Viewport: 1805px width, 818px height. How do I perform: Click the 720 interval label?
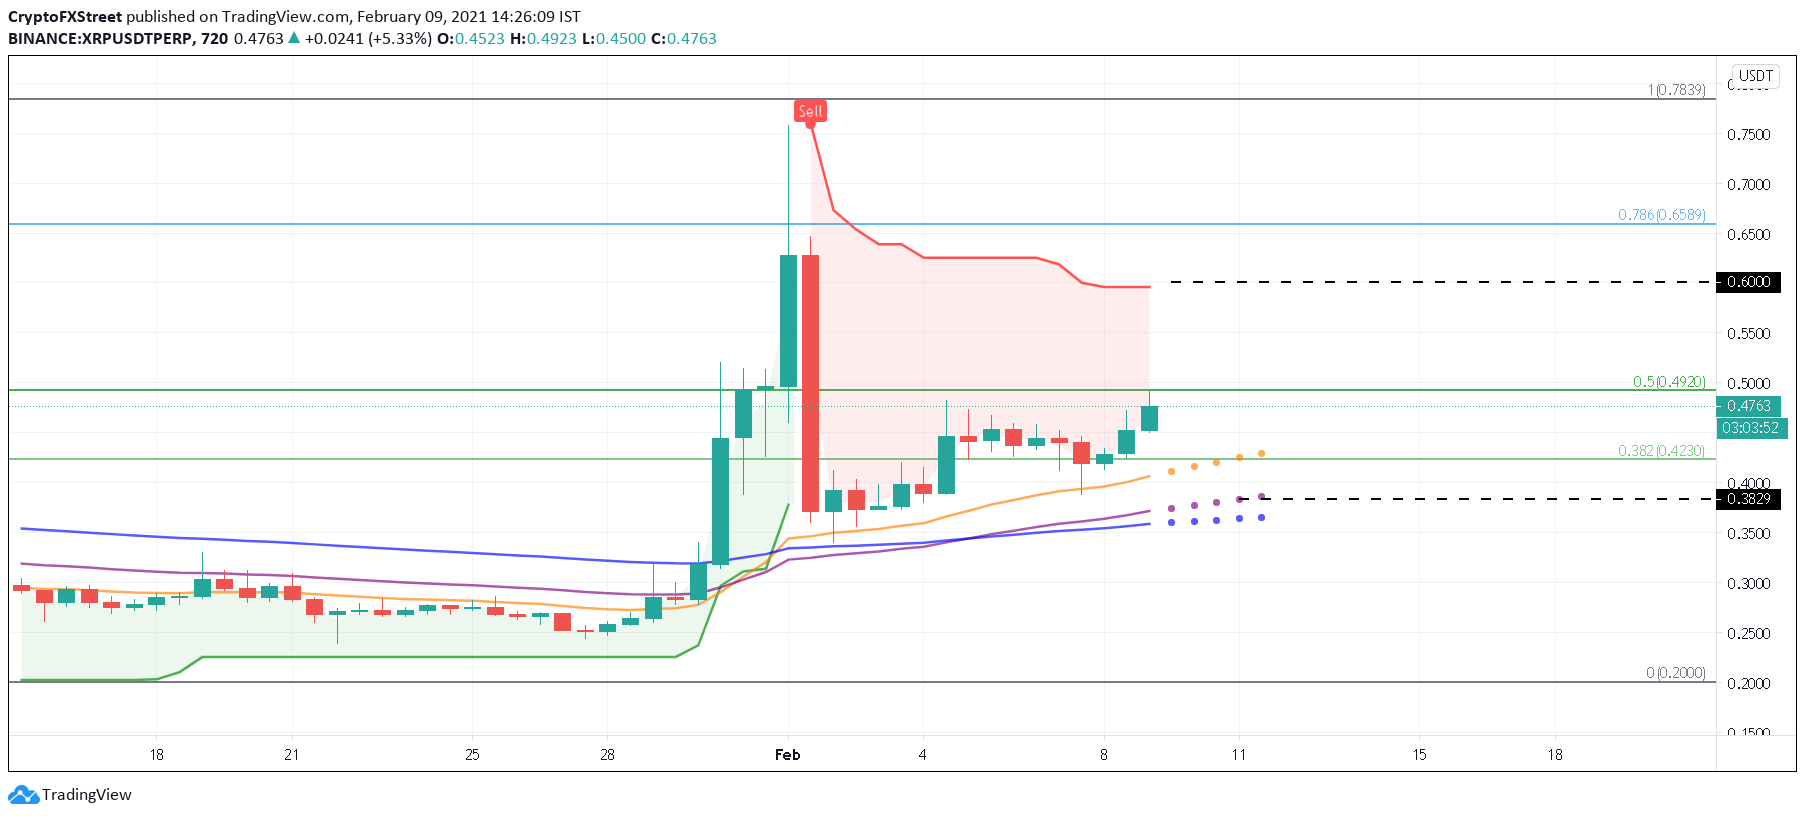pos(214,39)
